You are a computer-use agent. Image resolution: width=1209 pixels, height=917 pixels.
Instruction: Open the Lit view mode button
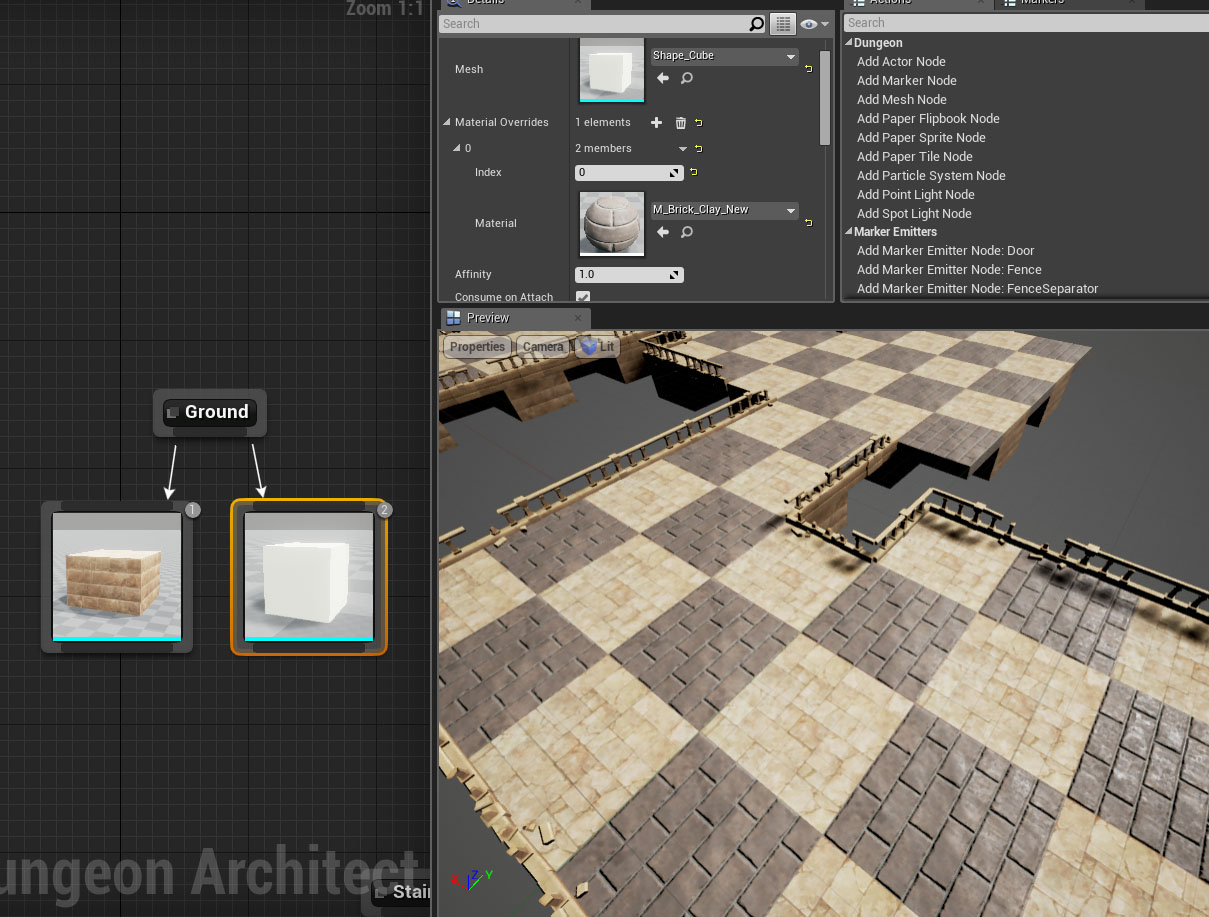point(598,347)
